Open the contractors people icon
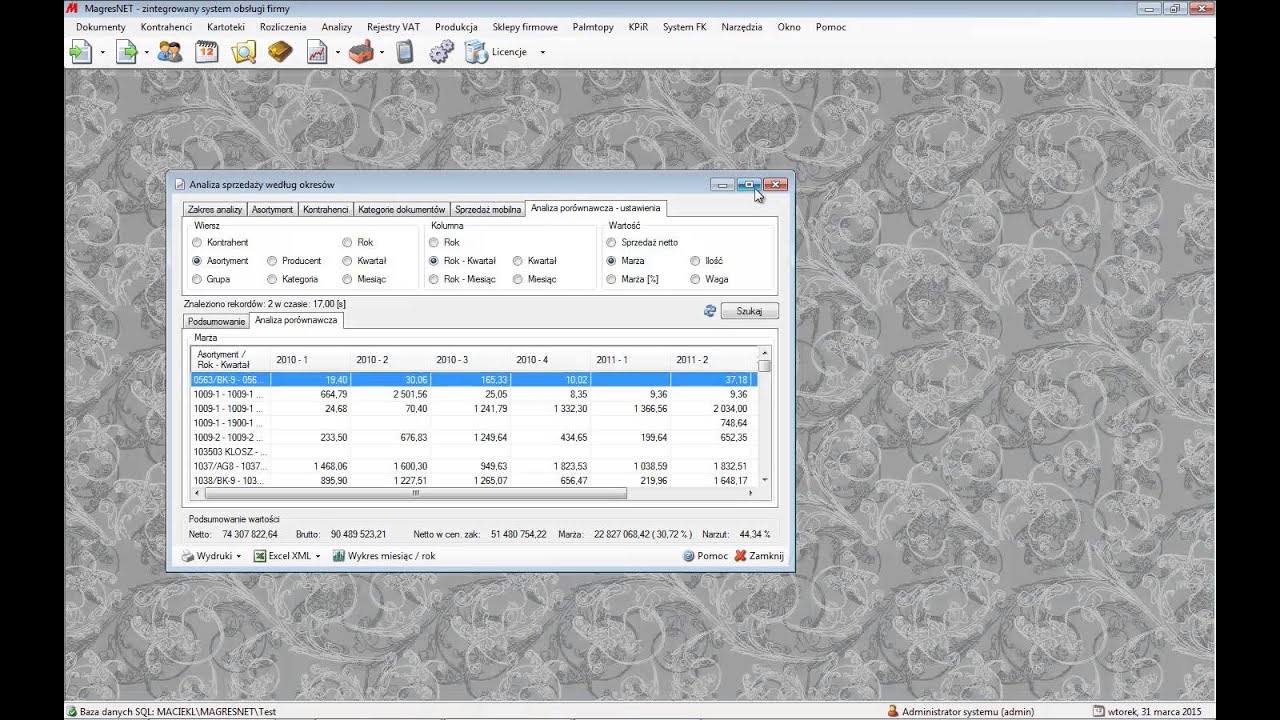Screen dimensions: 1280x720 170,52
